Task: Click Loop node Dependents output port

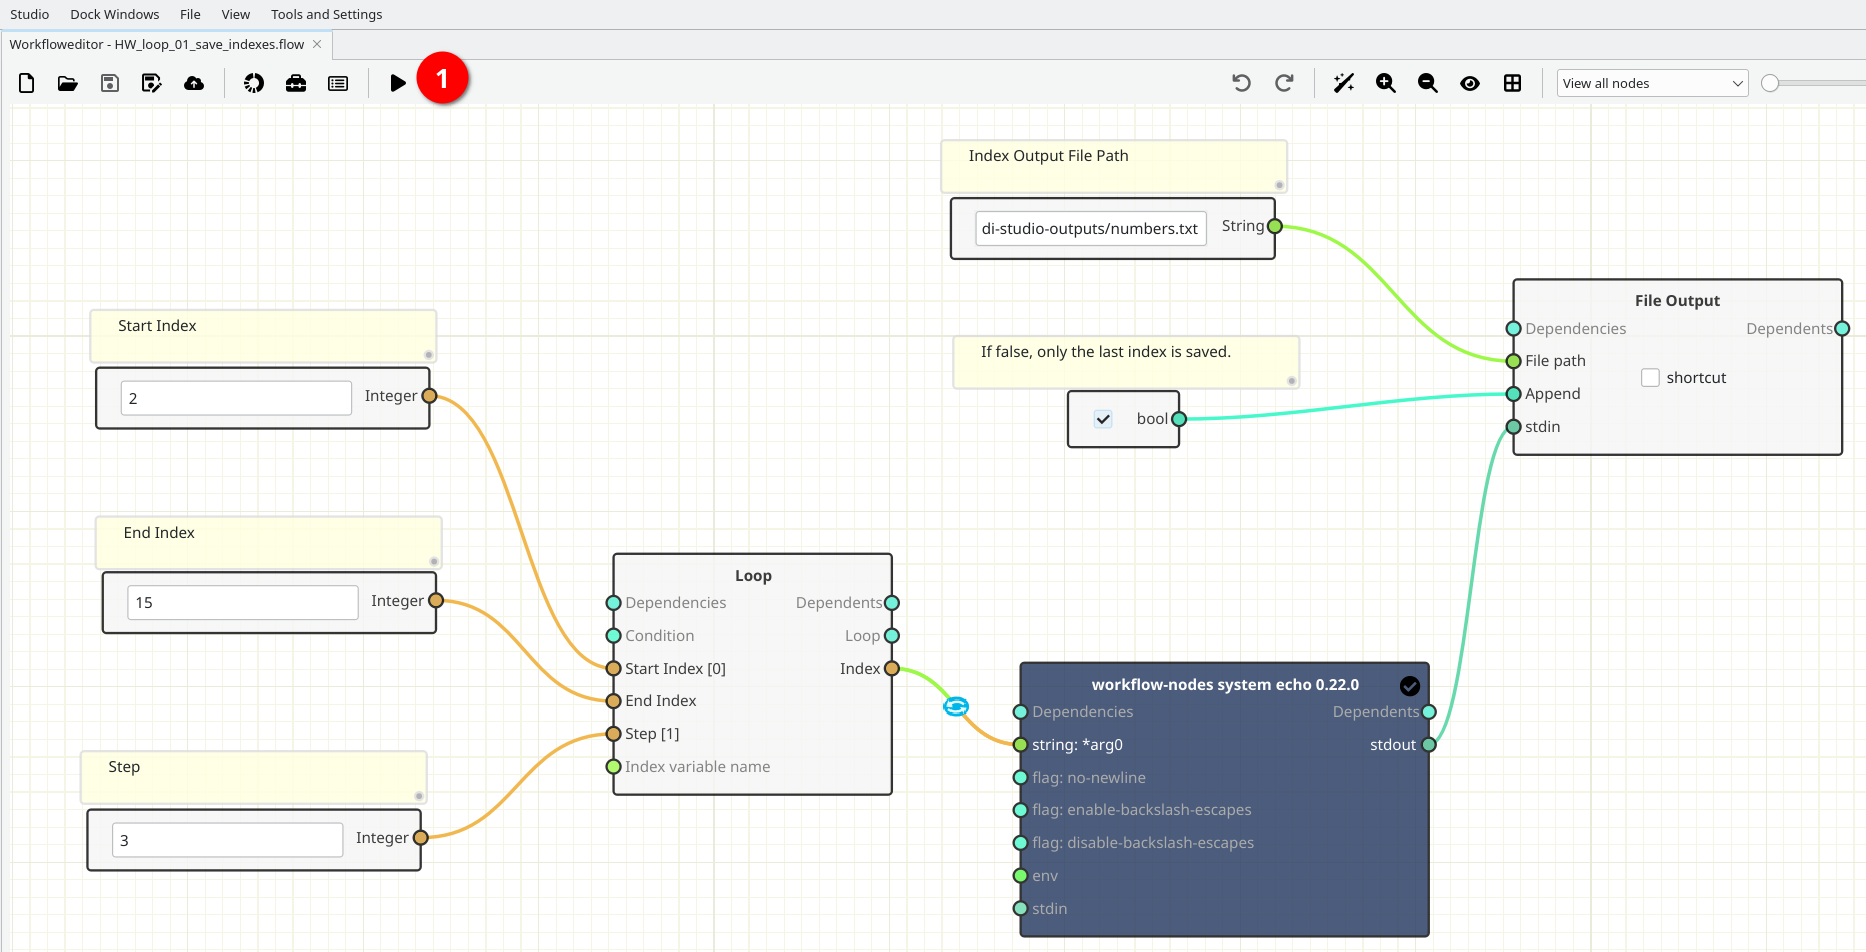Action: [x=892, y=603]
